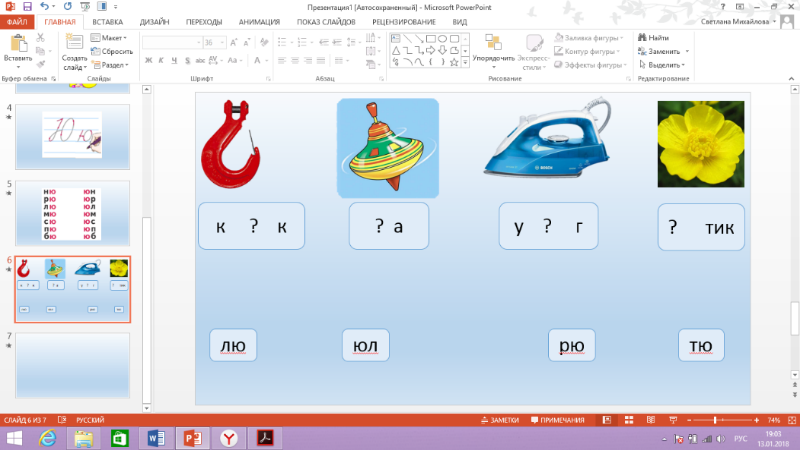Viewport: 800px width, 450px height.
Task: Open the Design (ДИЗАЙН) ribbon tab
Action: pos(154,20)
